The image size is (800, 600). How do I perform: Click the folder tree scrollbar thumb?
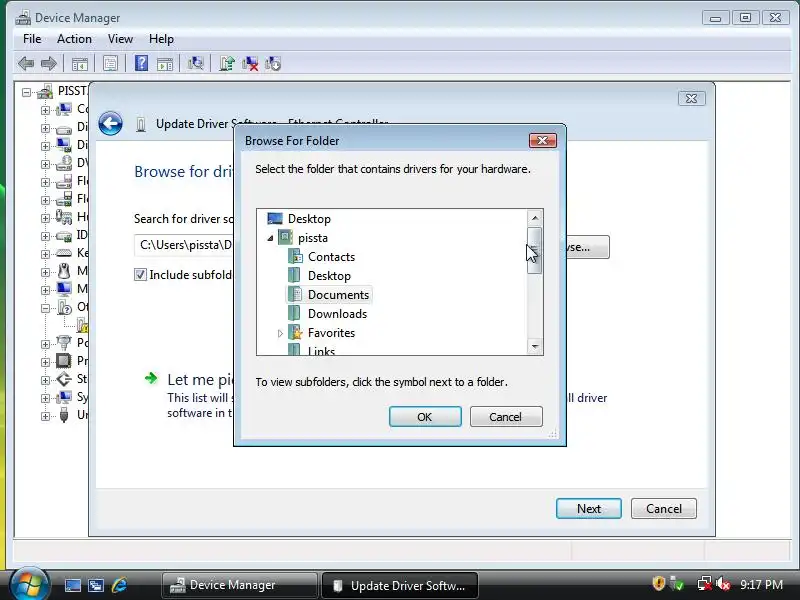click(x=534, y=251)
